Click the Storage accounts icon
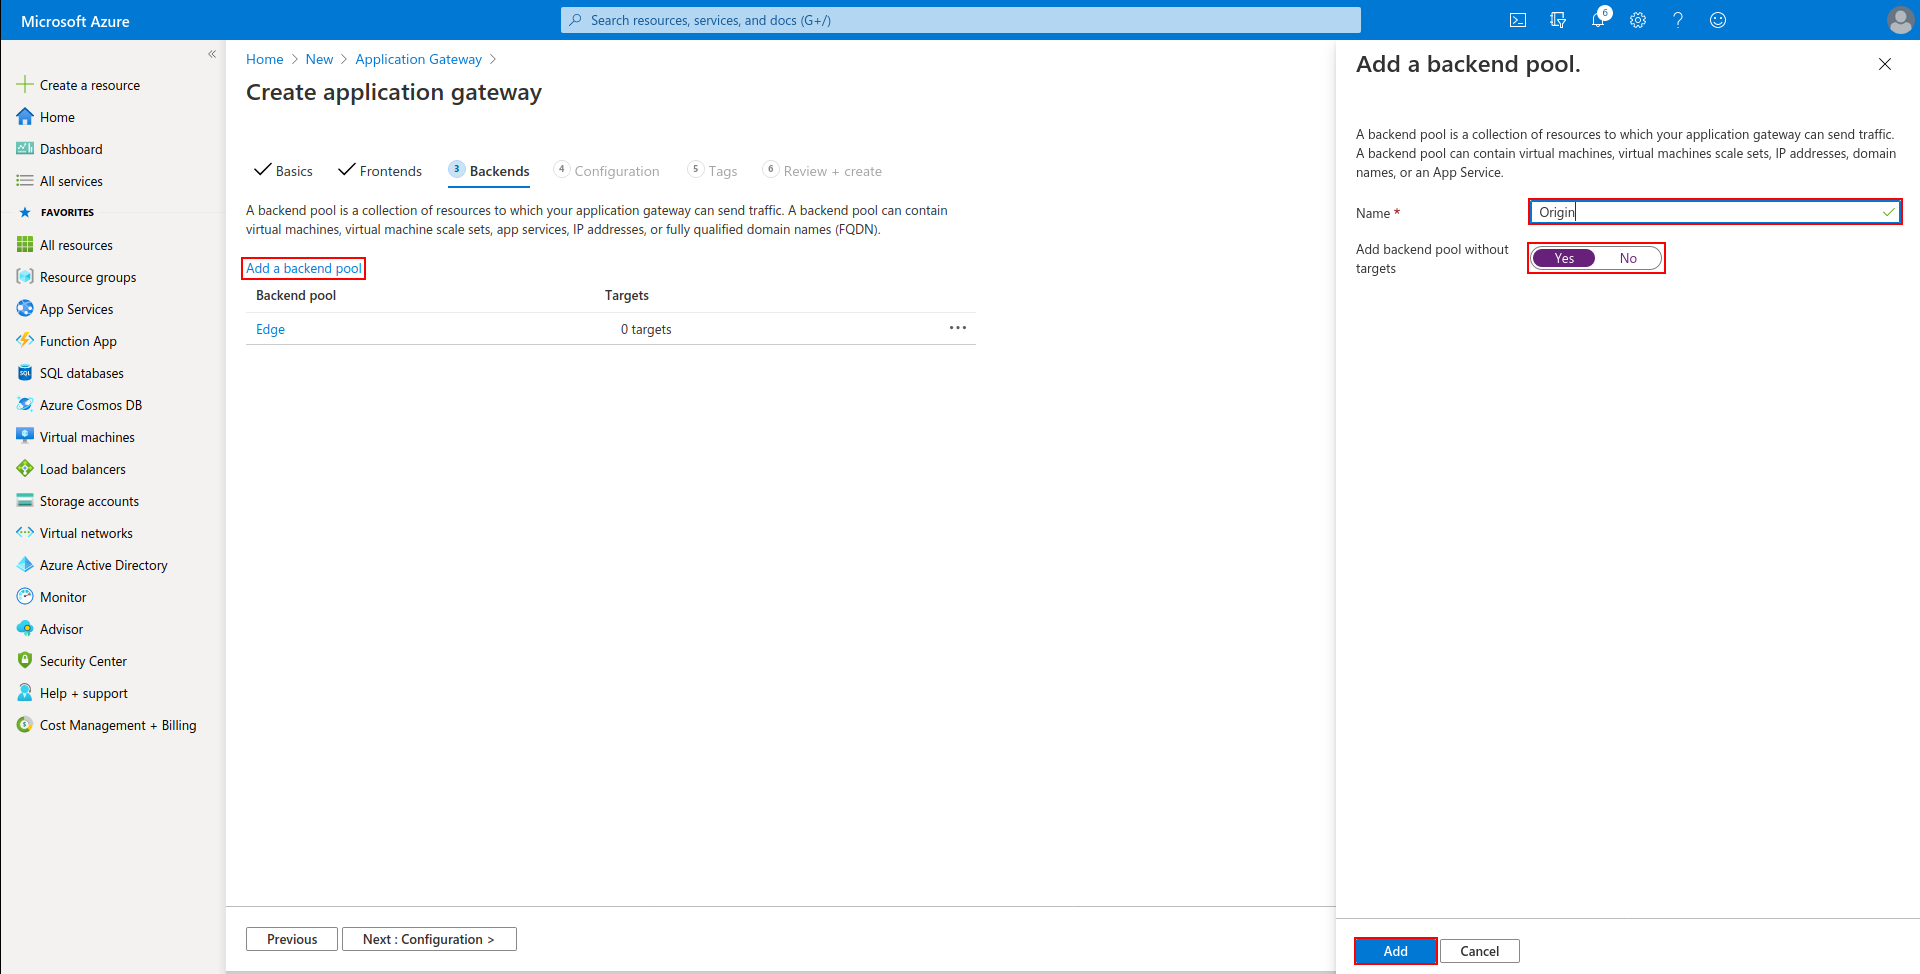The width and height of the screenshot is (1920, 974). (25, 501)
